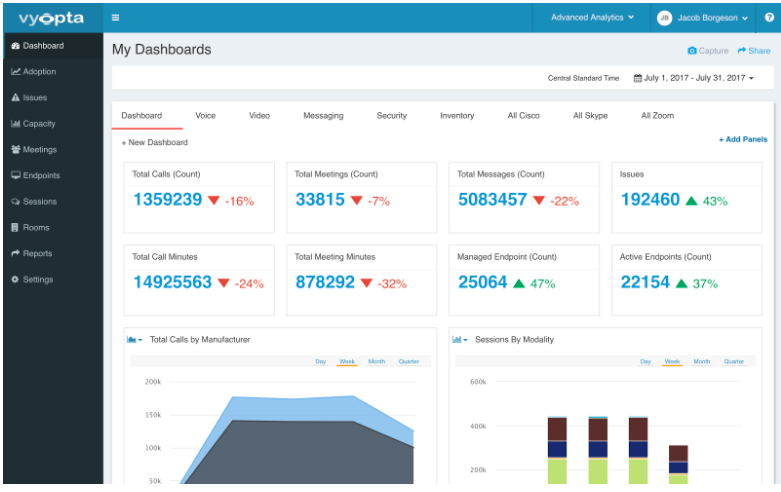Screen dimensions: 781x492
Task: Toggle the hamburger menu icon
Action: (x=116, y=18)
